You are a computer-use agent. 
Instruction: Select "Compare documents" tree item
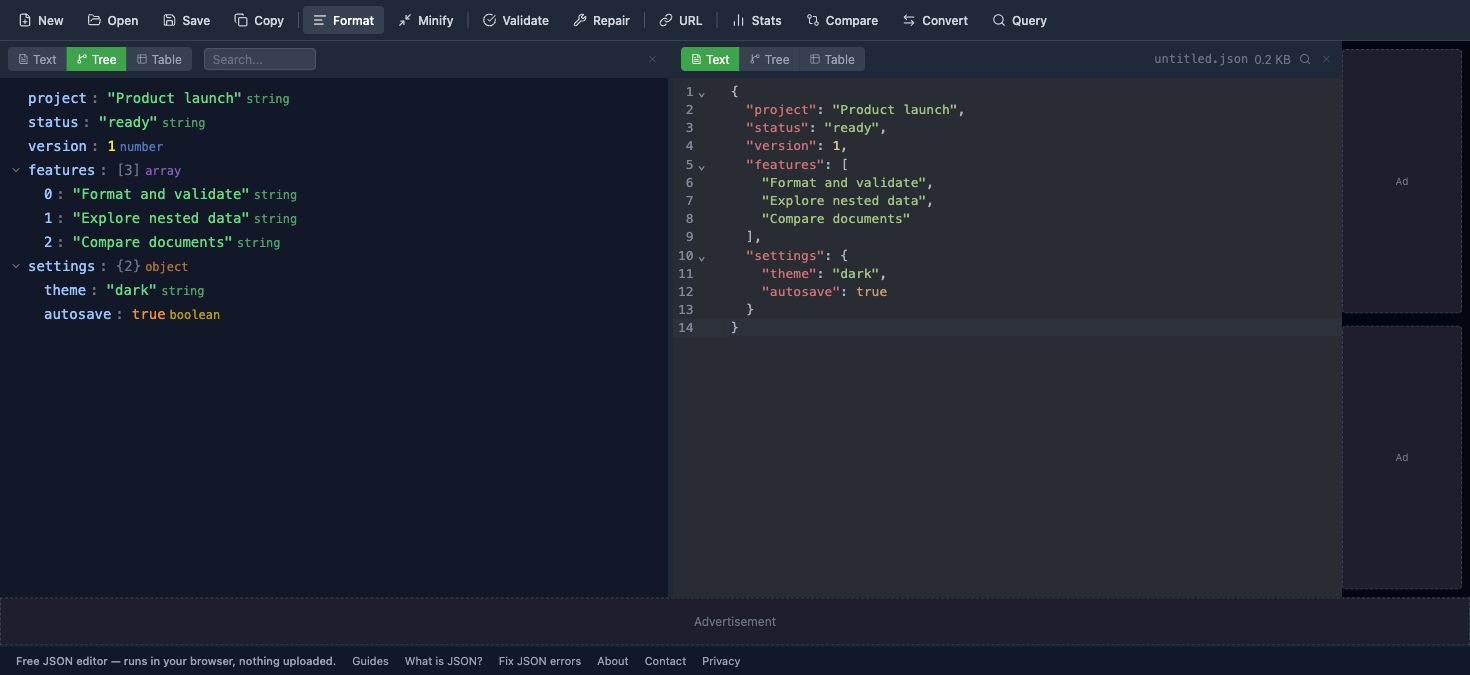click(x=152, y=242)
